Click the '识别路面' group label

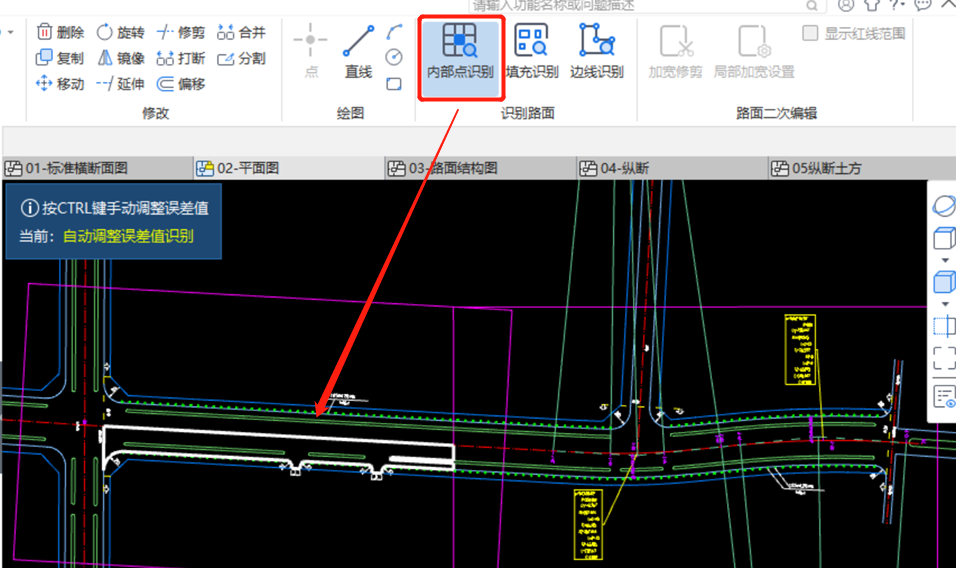click(x=527, y=113)
